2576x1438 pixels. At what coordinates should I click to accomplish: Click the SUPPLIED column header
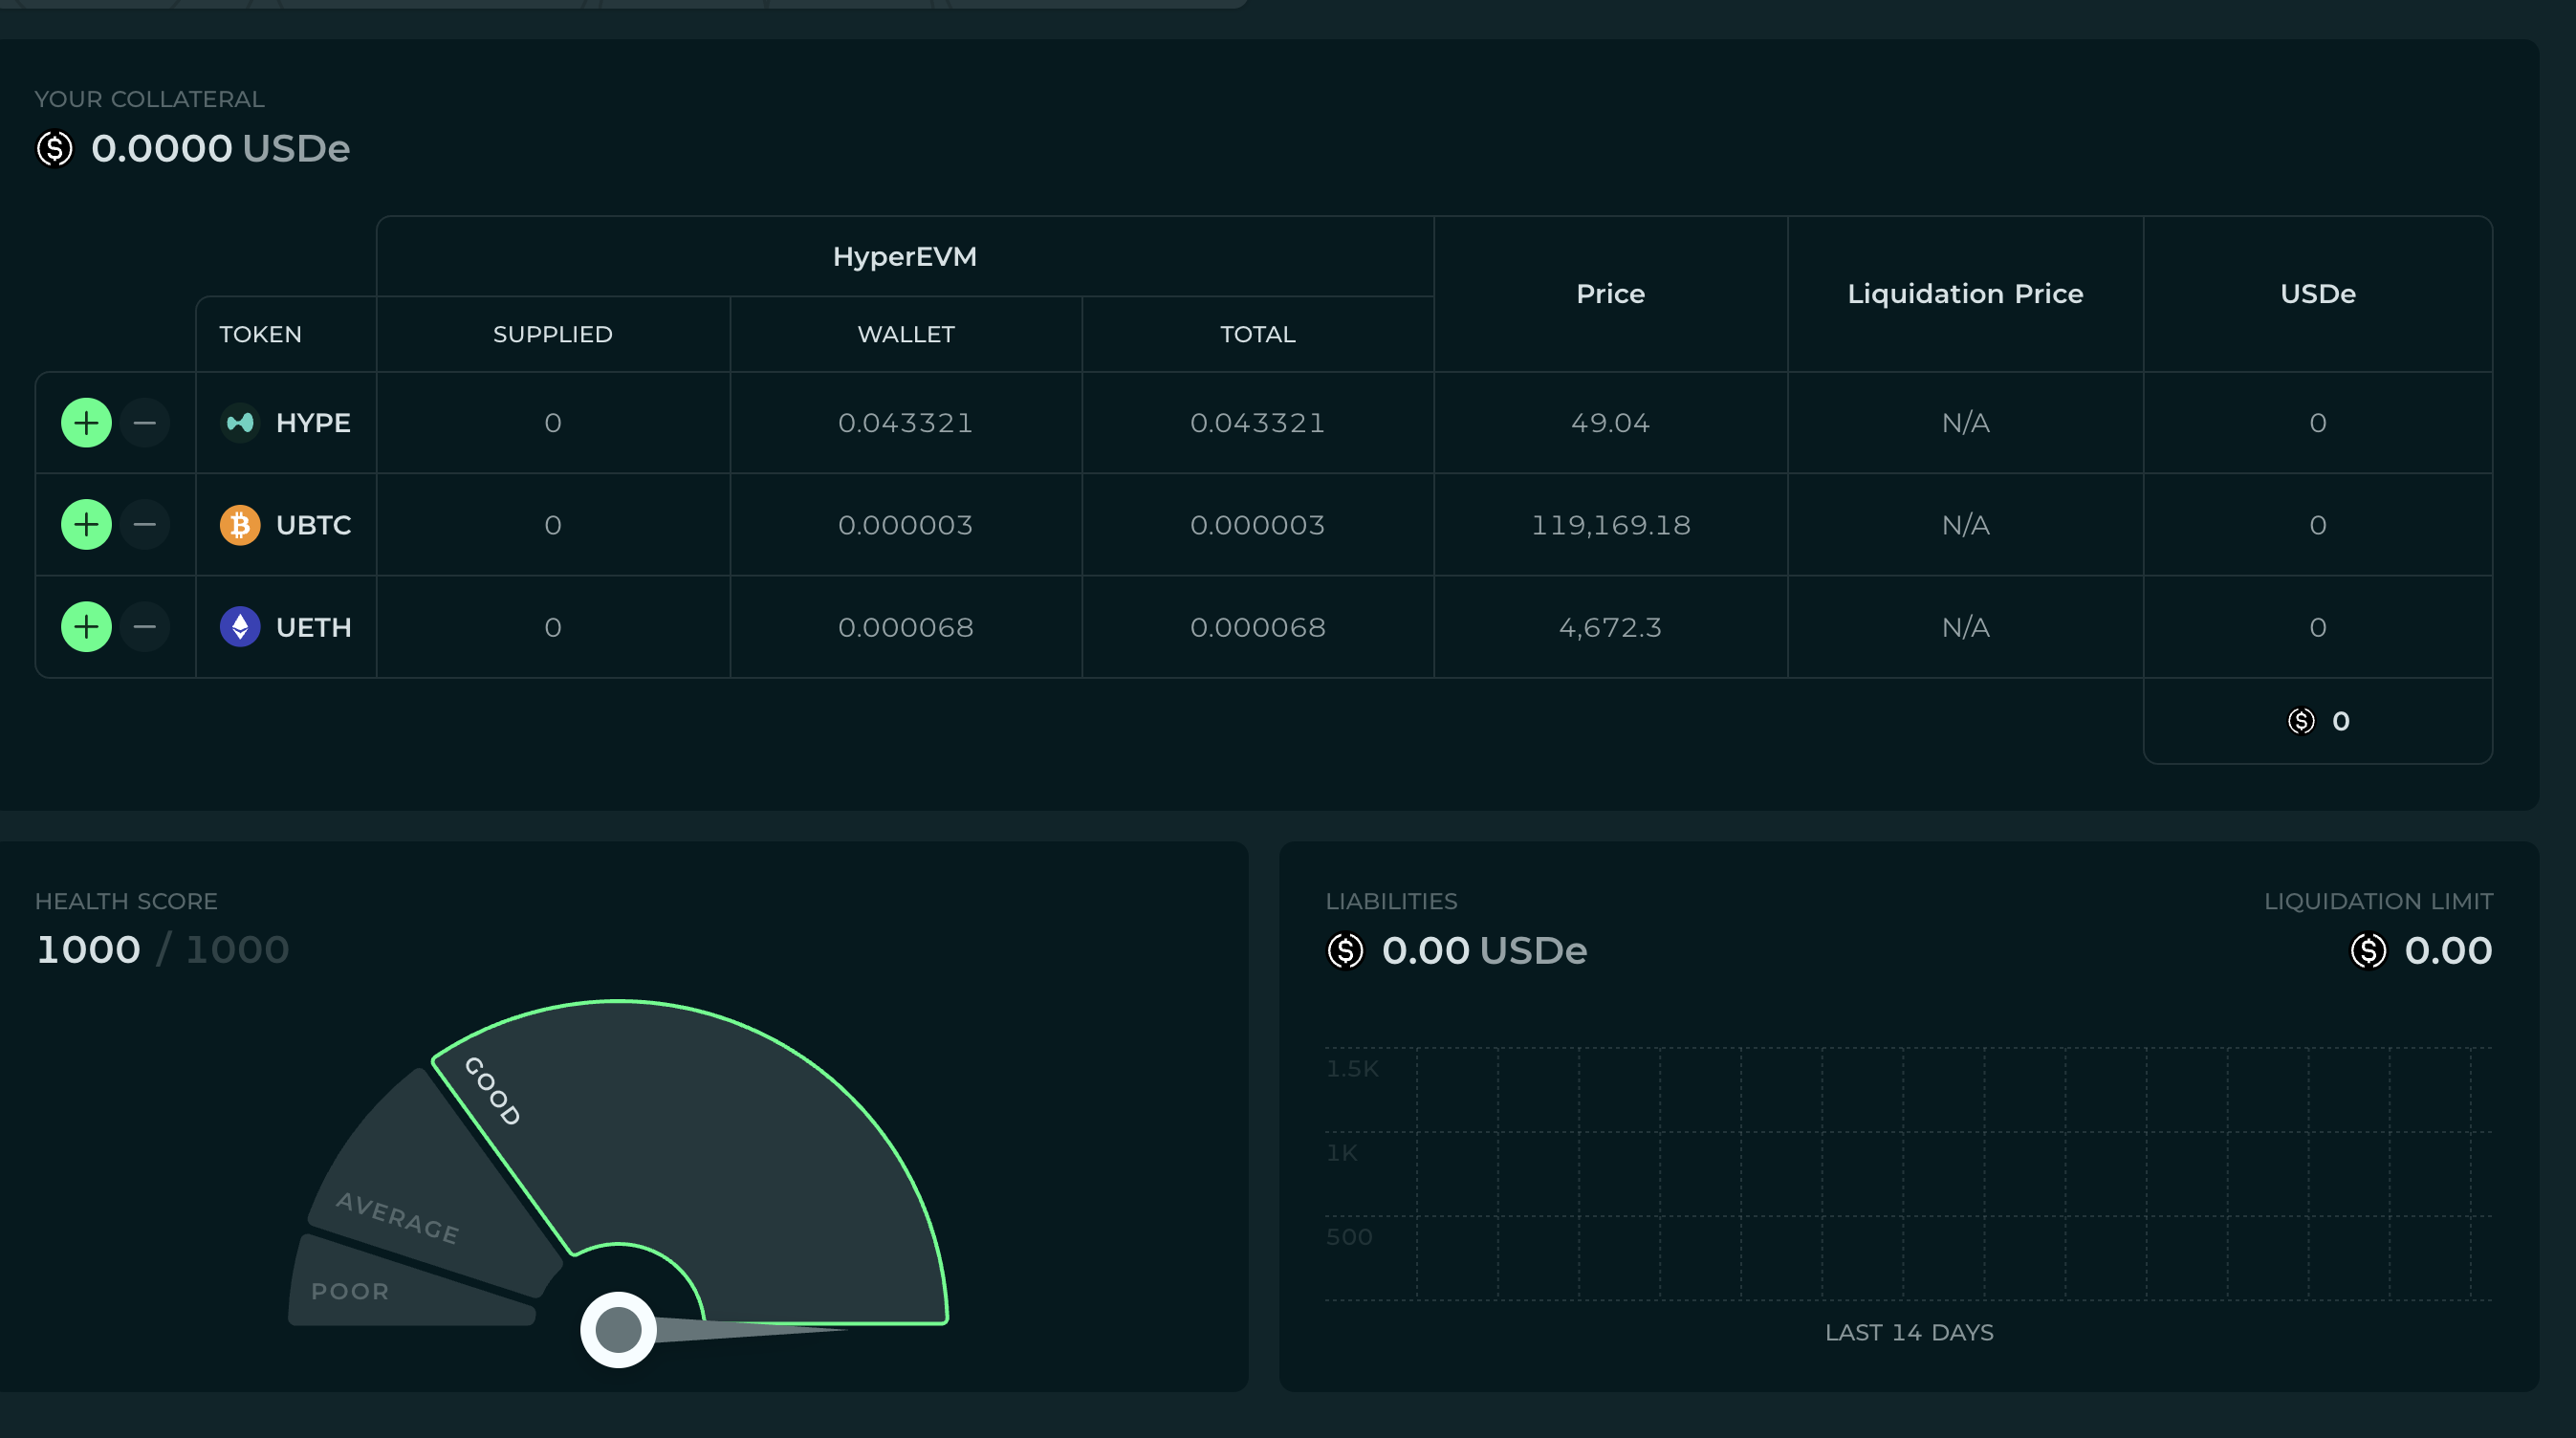tap(552, 335)
